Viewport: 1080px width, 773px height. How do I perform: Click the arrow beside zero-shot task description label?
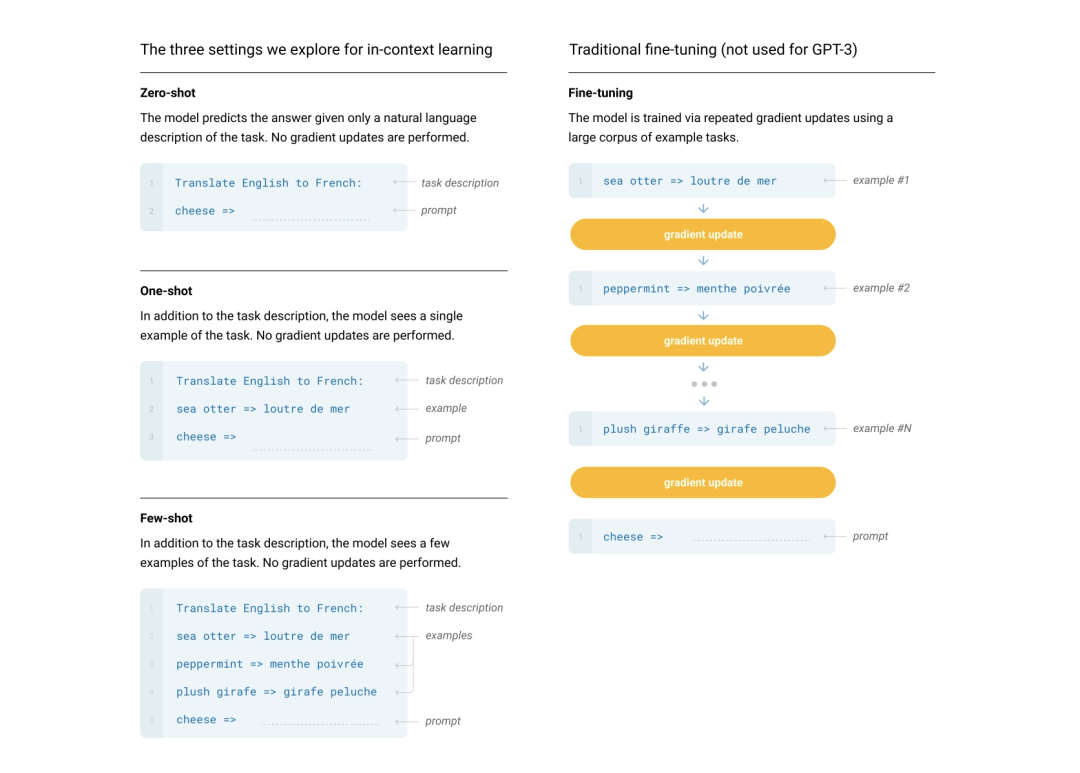point(404,183)
